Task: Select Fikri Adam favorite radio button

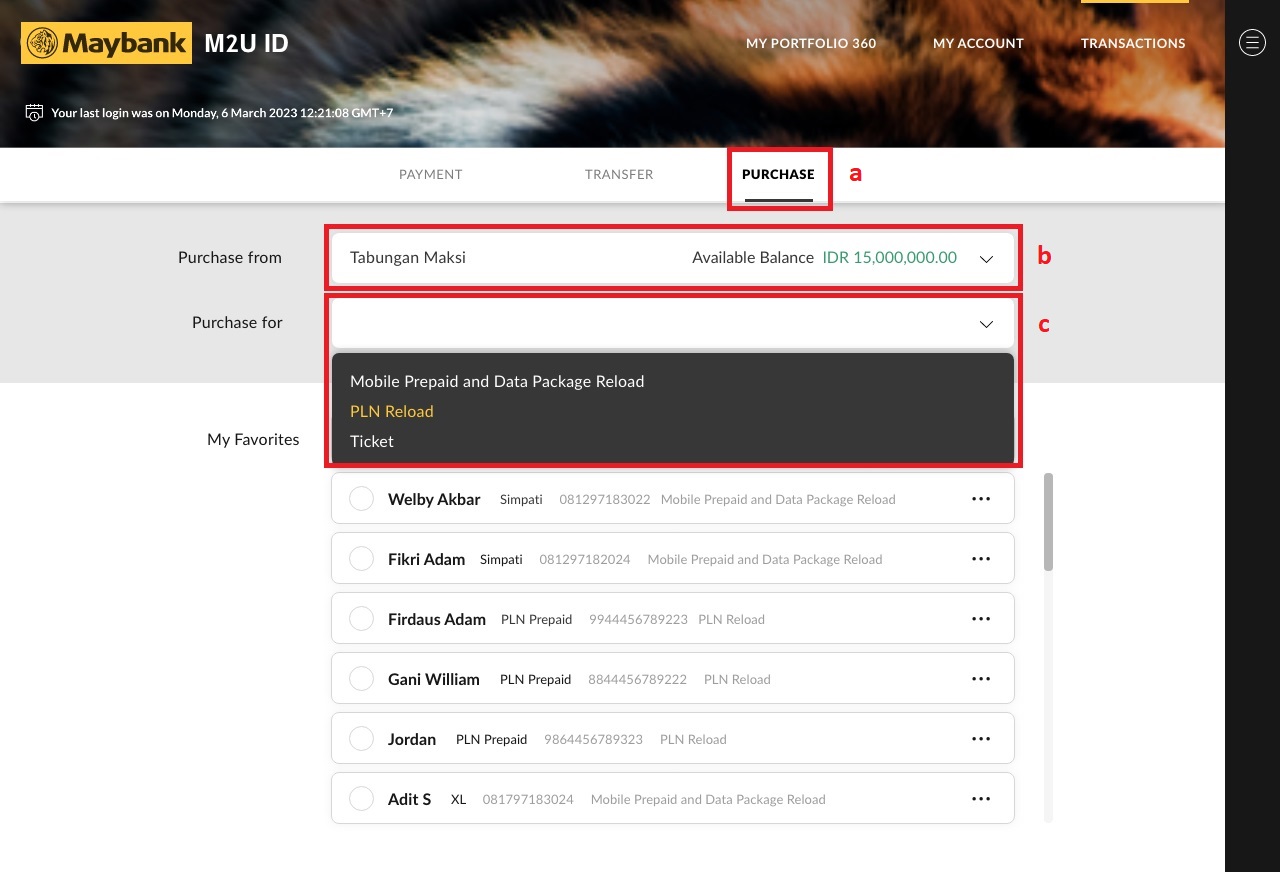Action: 361,559
